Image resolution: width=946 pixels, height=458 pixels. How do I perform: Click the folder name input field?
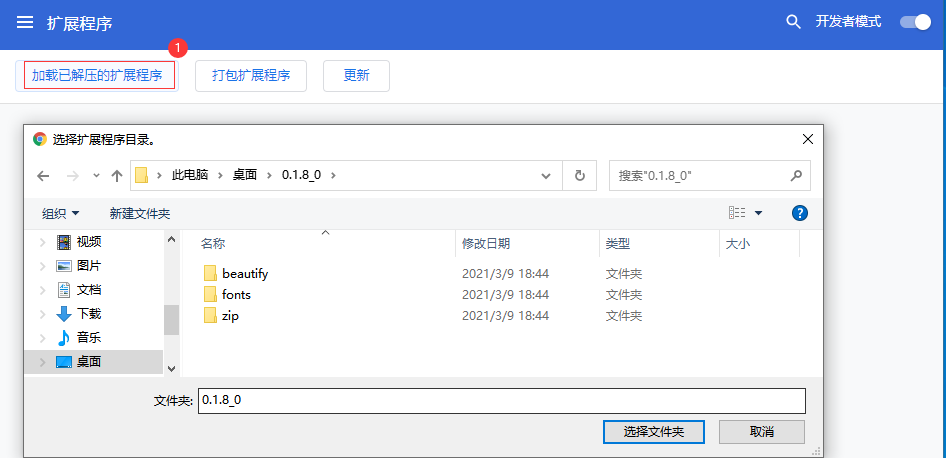500,400
